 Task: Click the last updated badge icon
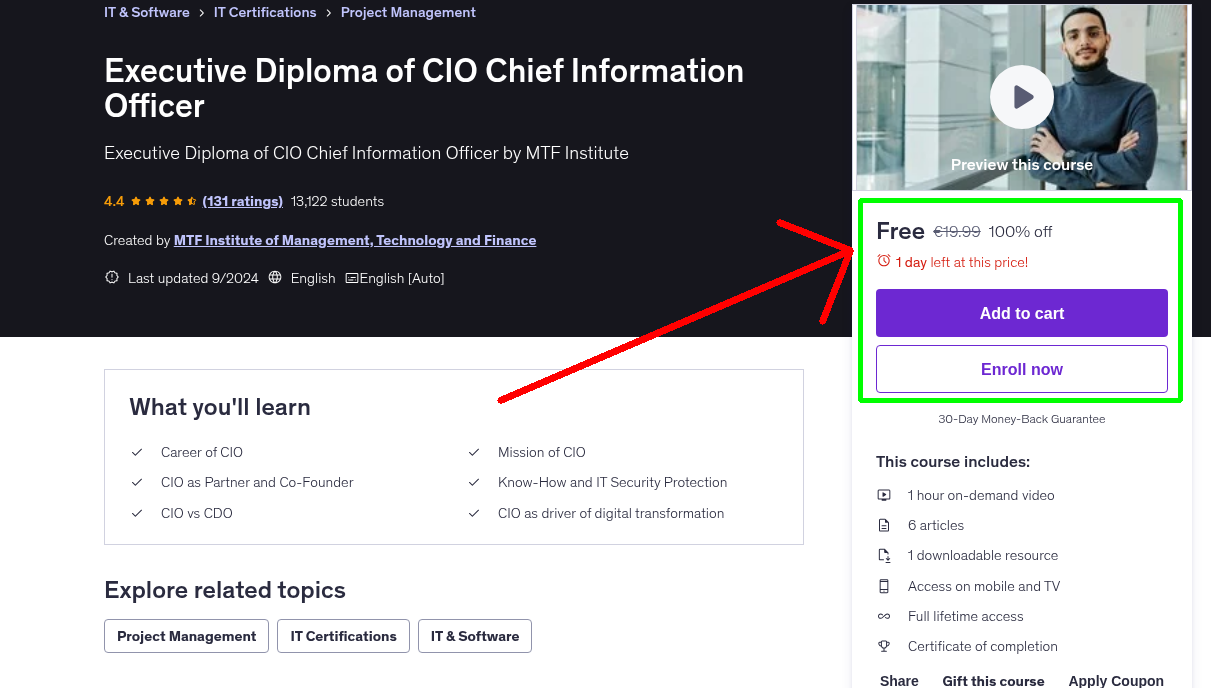tap(112, 278)
